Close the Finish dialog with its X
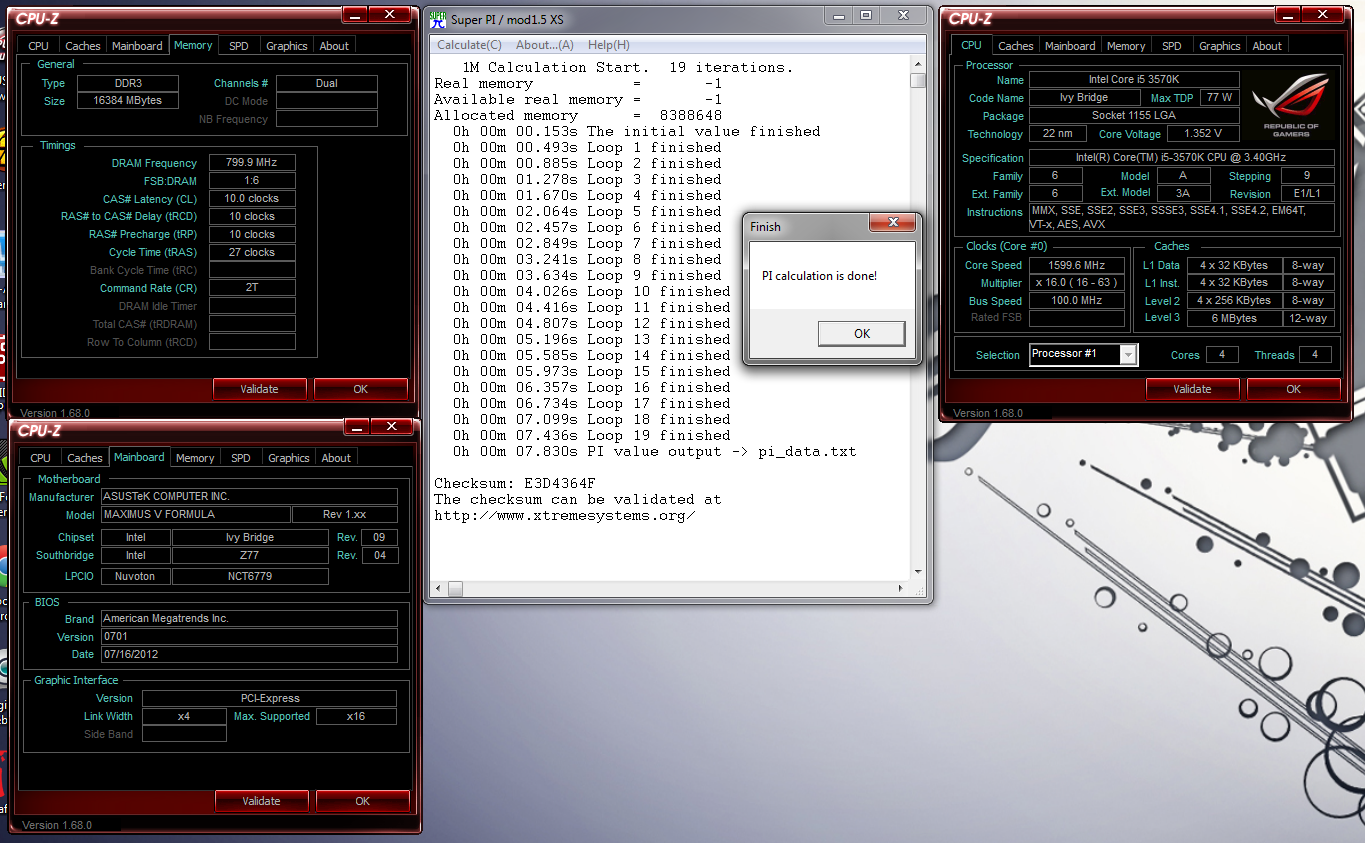The width and height of the screenshot is (1366, 843). [x=892, y=223]
